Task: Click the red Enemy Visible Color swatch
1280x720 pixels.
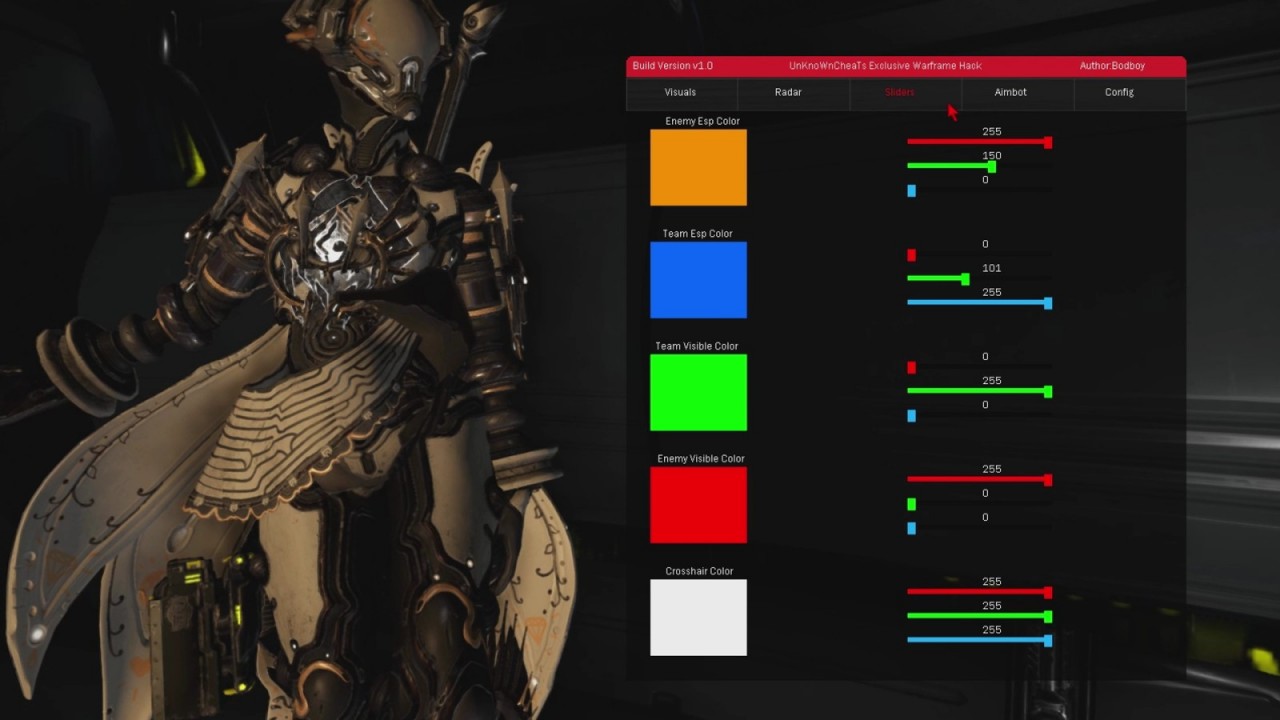Action: click(698, 505)
